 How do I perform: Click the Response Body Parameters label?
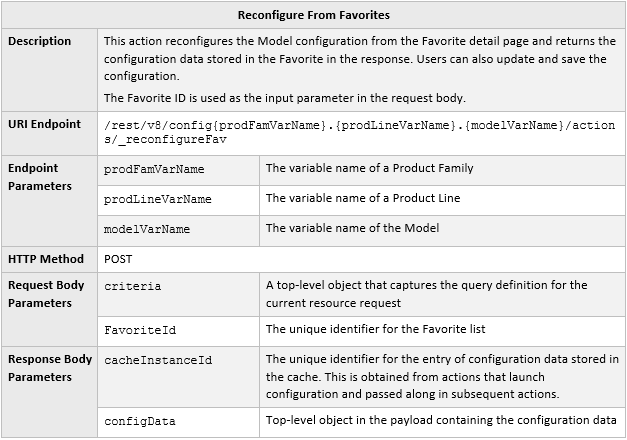[x=50, y=368]
